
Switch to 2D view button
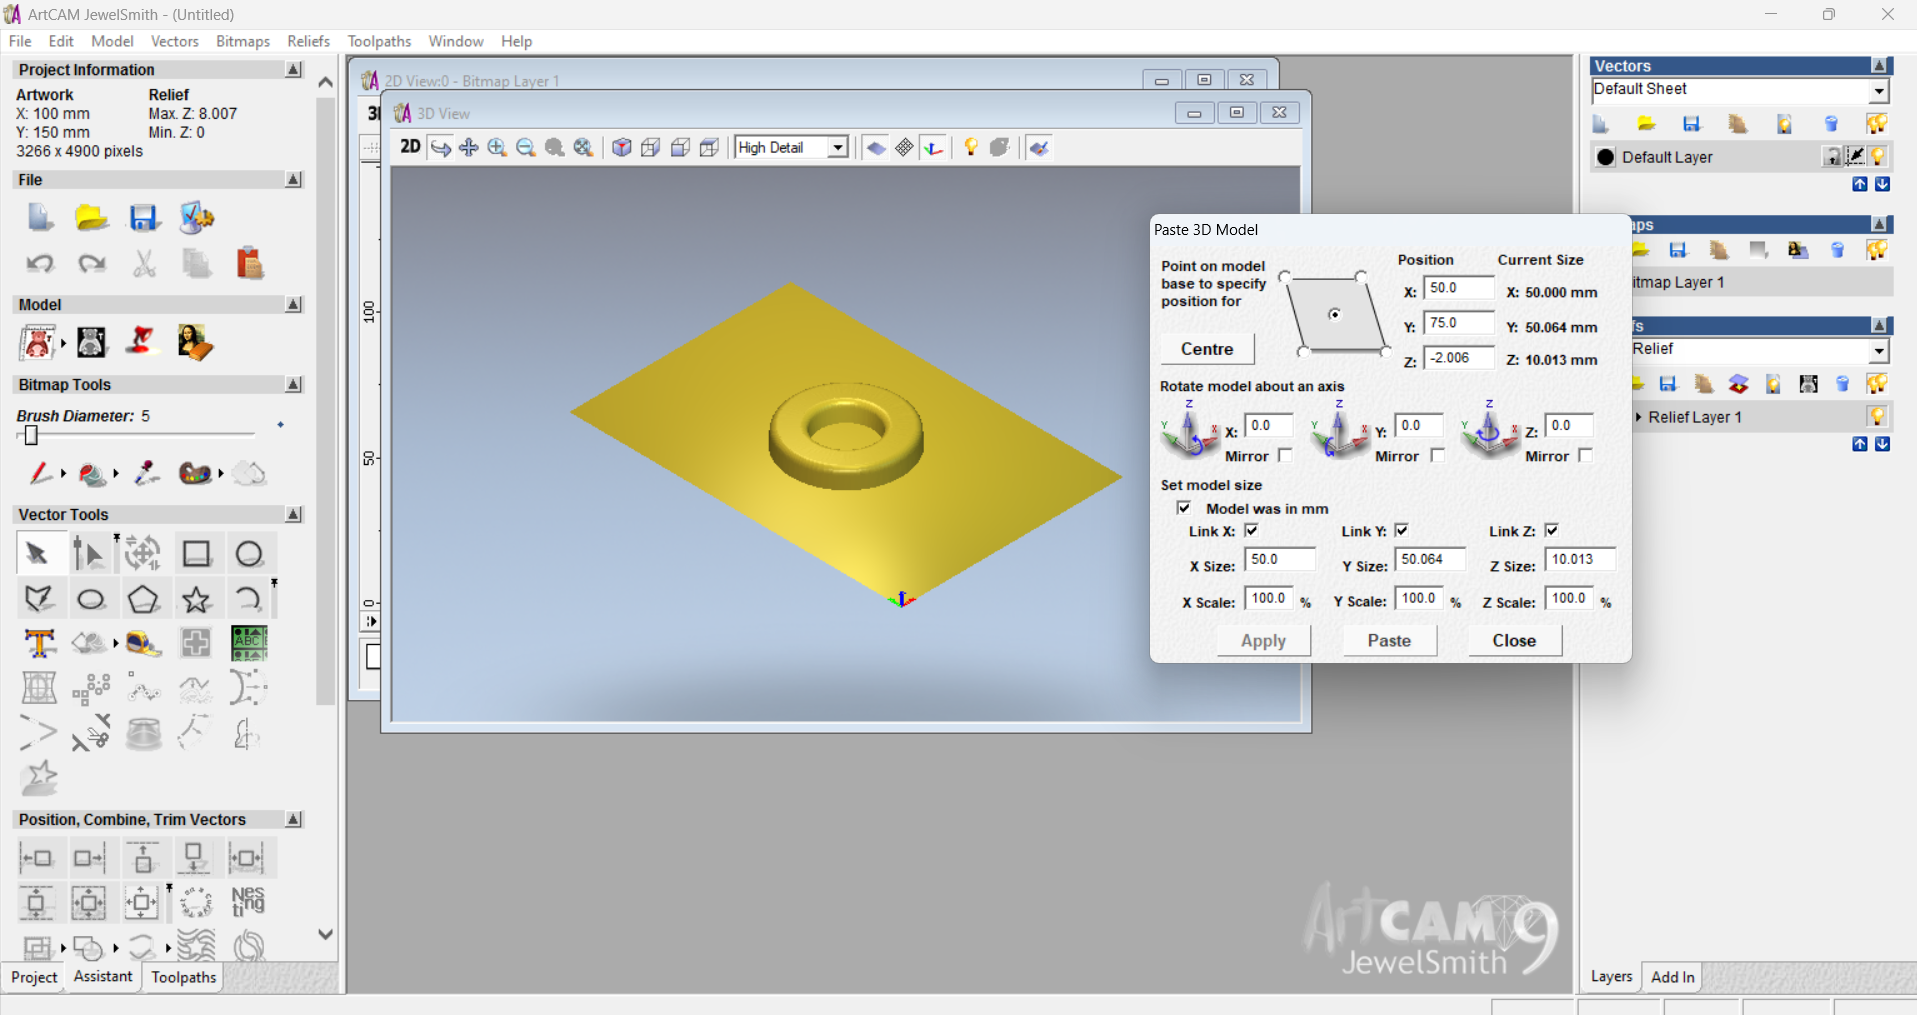pos(410,147)
